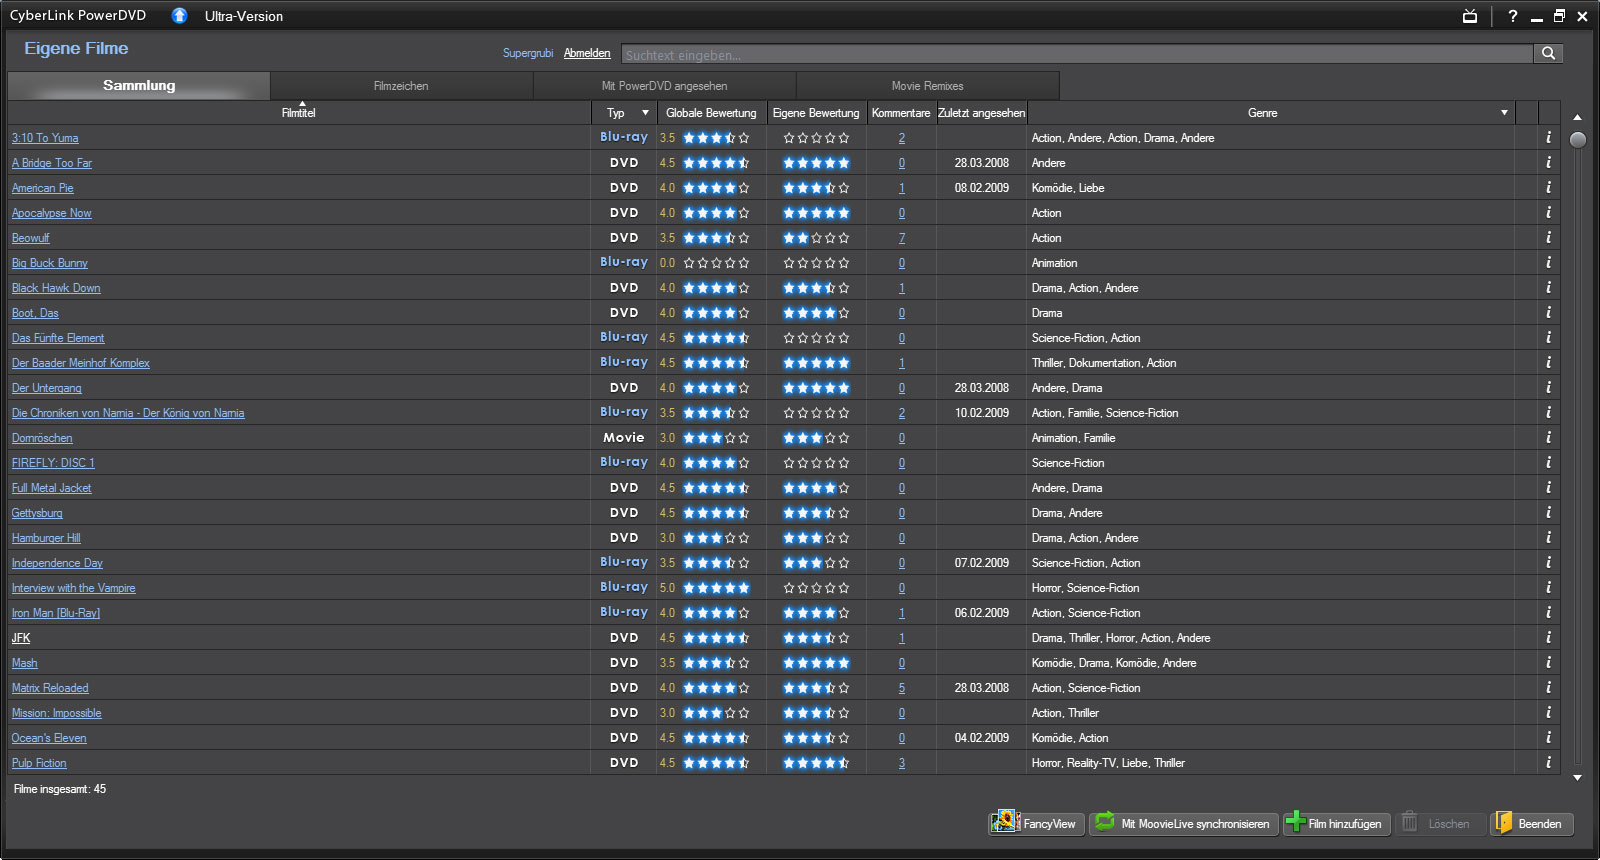Click the blue upgrade arrow icon
This screenshot has height=860, width=1600.
pyautogui.click(x=179, y=16)
